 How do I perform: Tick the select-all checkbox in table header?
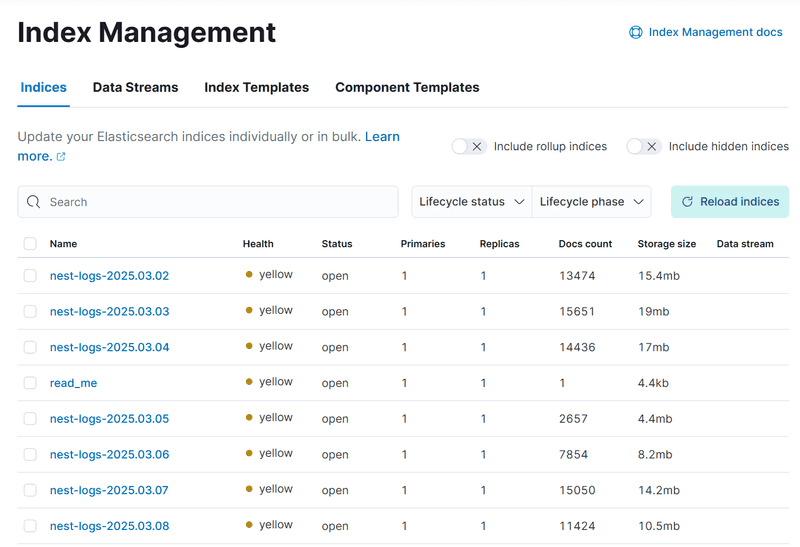pos(30,244)
